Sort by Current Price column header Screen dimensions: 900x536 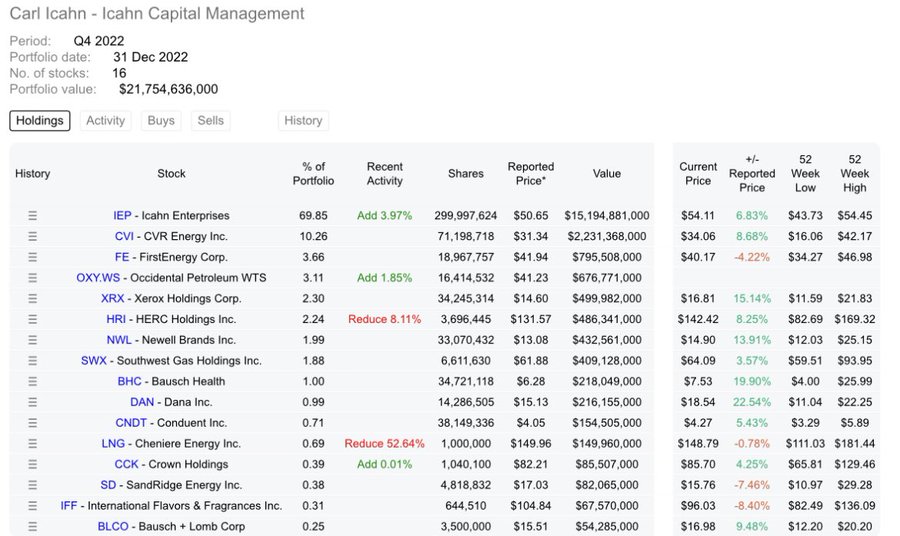pos(698,173)
